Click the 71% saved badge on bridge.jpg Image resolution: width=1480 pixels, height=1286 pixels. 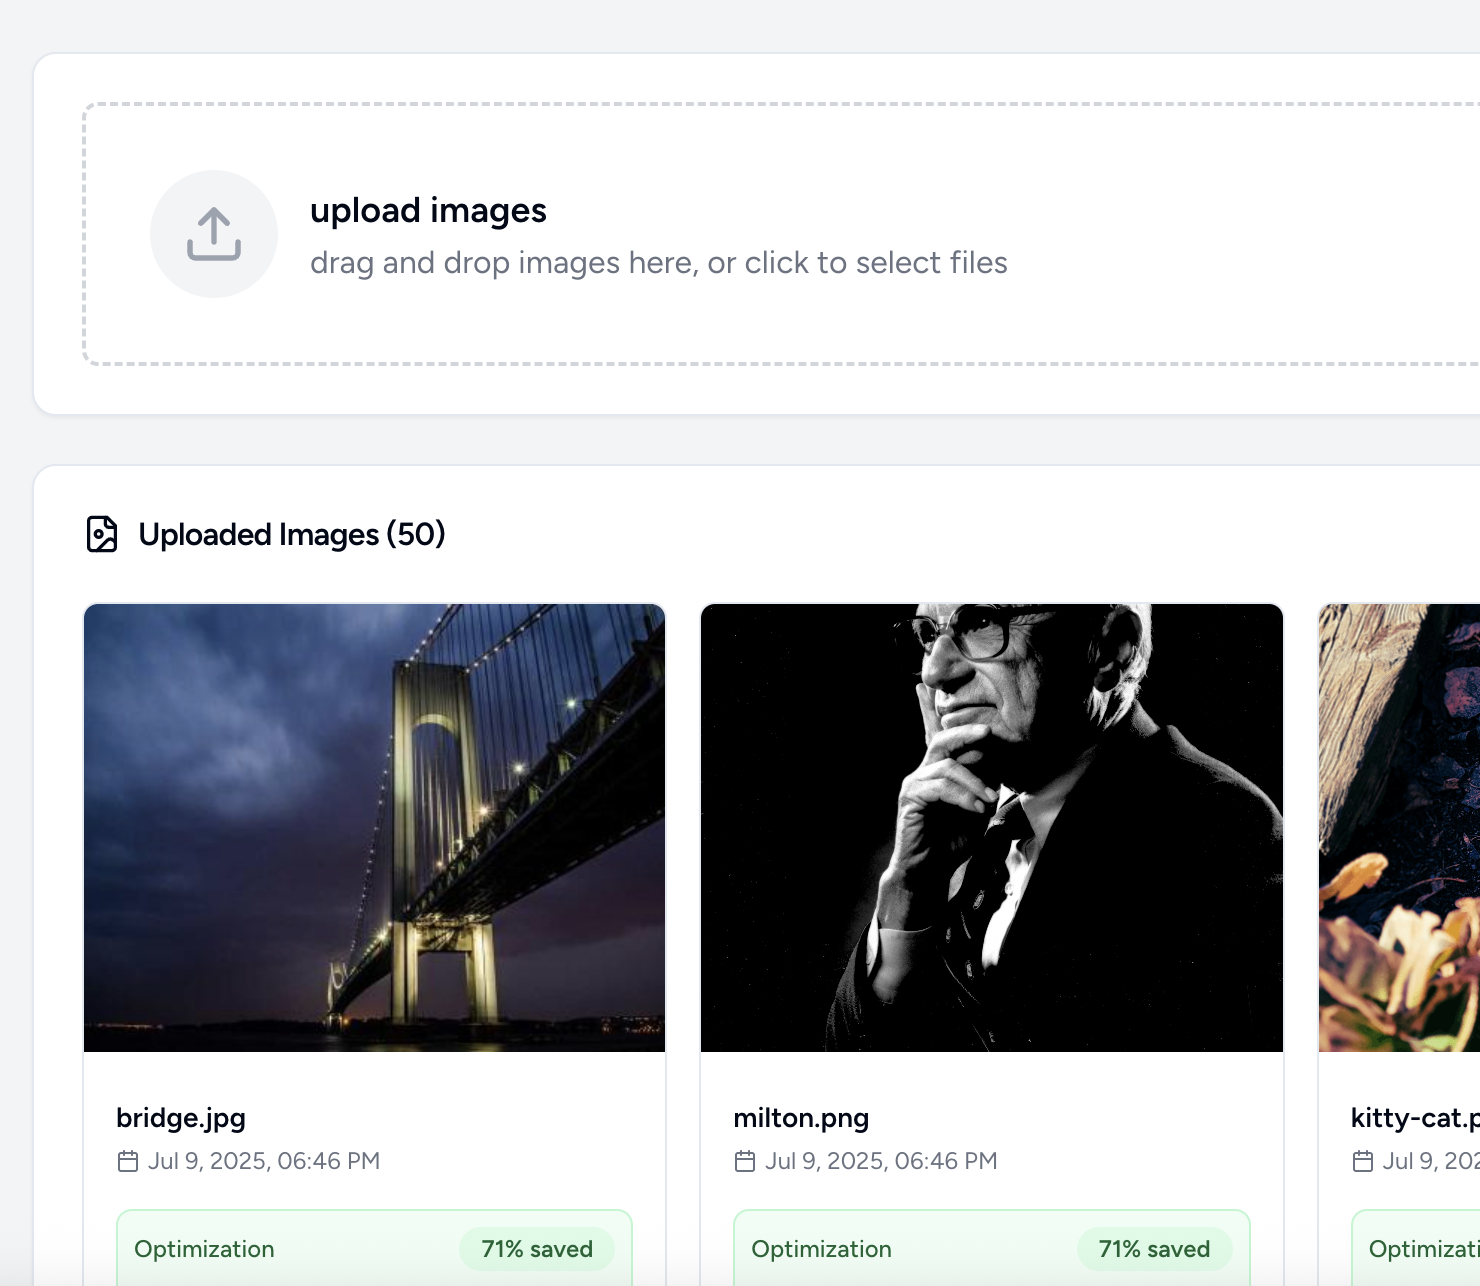pyautogui.click(x=537, y=1248)
